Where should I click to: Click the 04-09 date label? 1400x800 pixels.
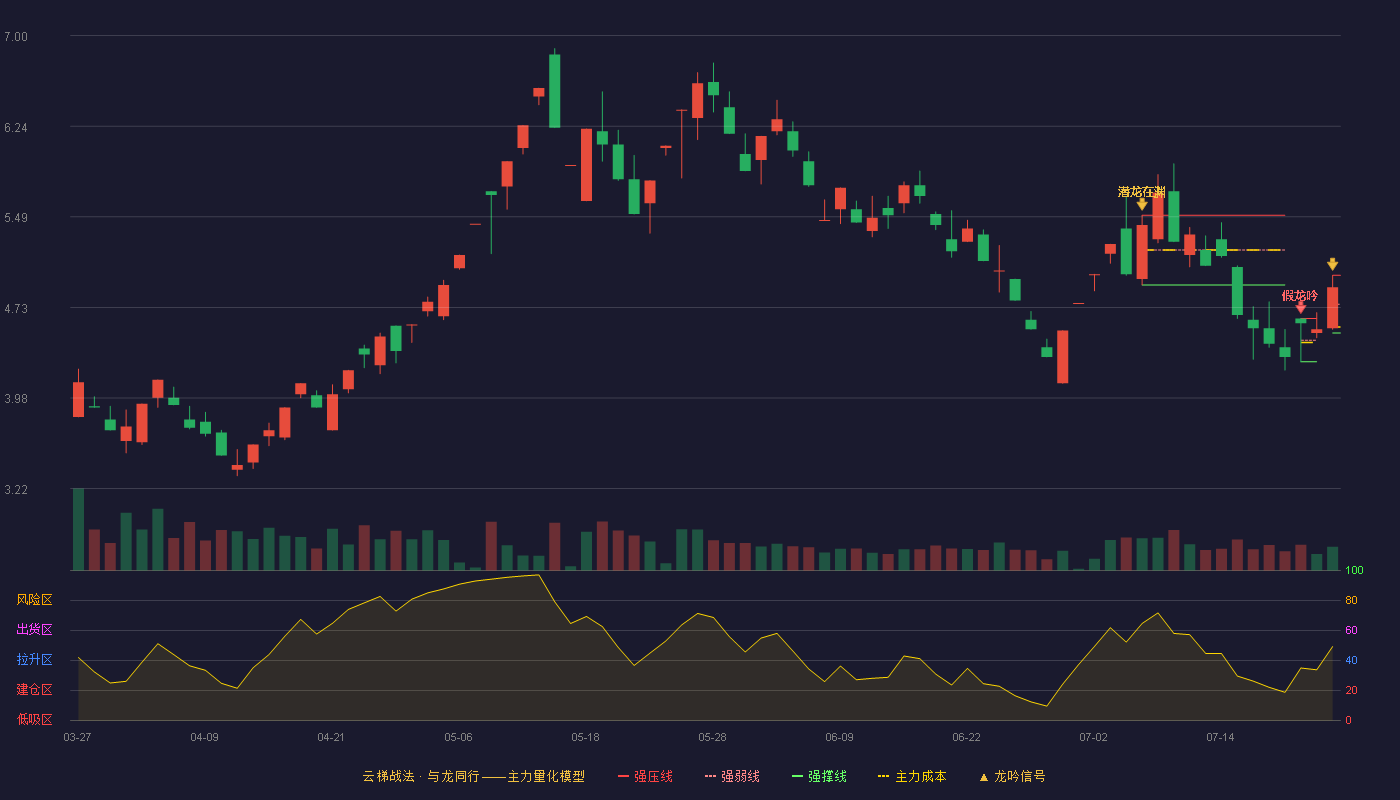[x=204, y=737]
